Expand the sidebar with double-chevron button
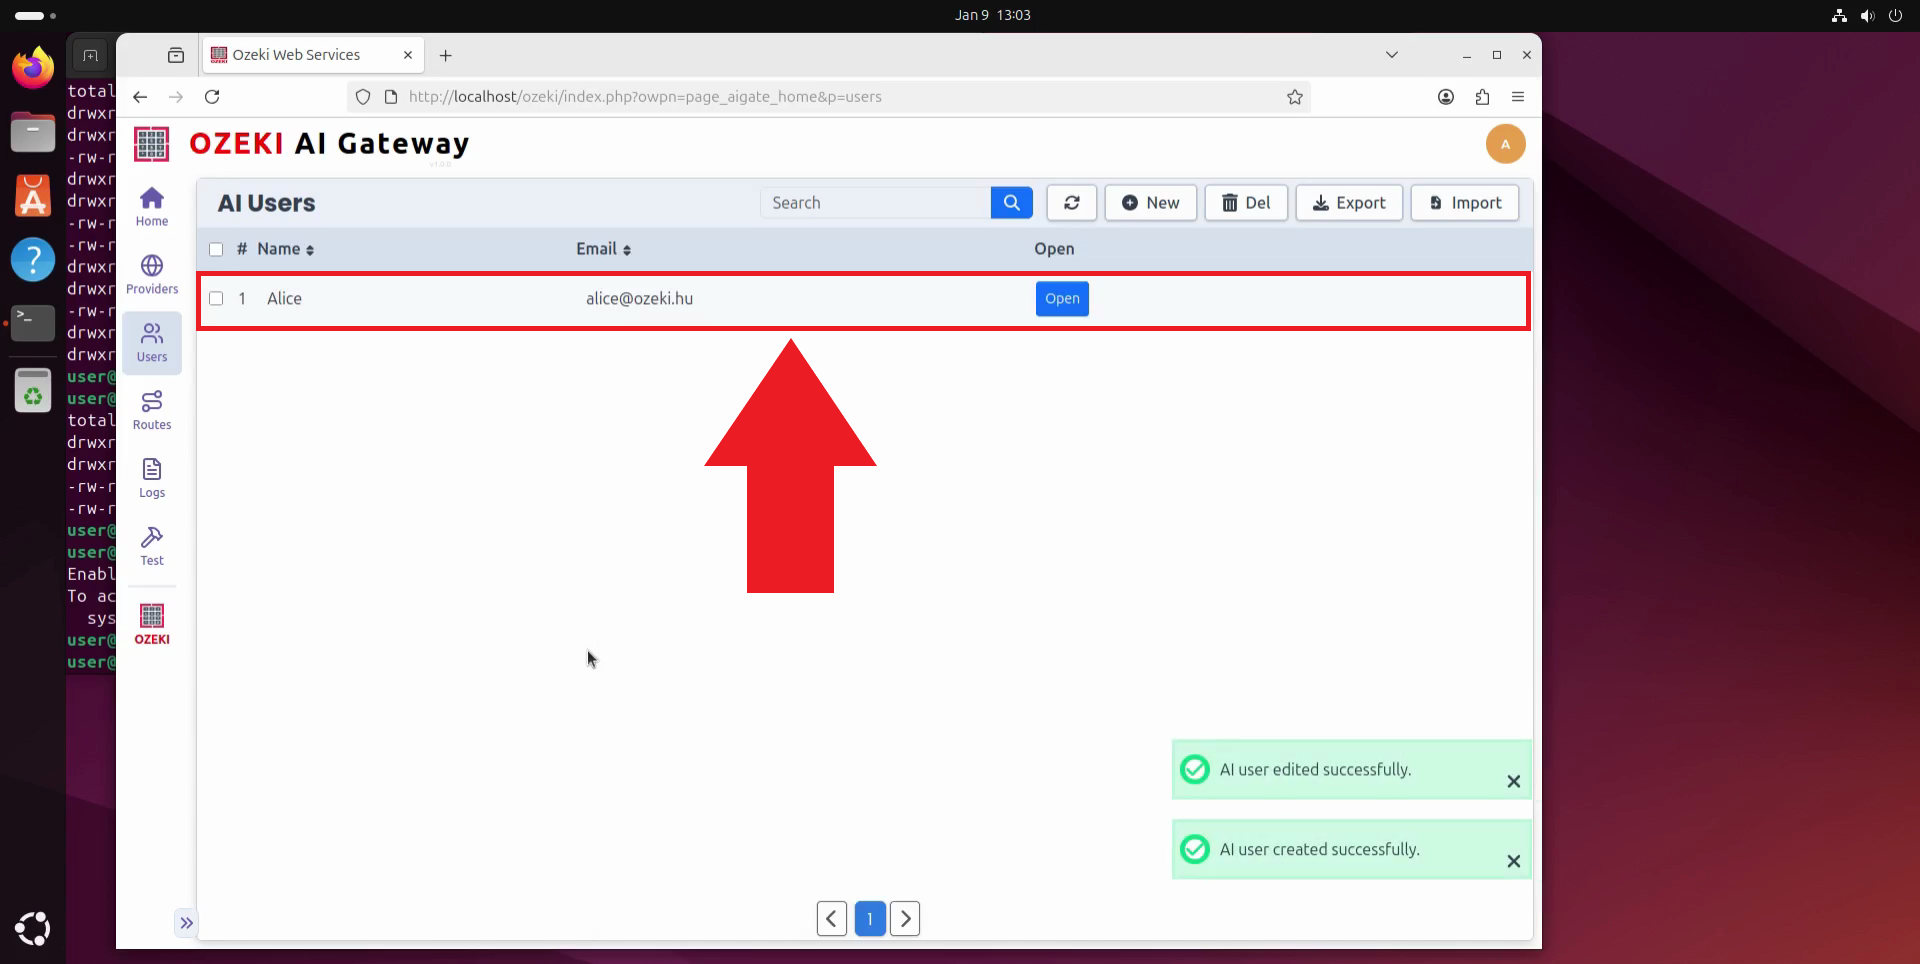Screen dimensions: 1920x964 [x=186, y=923]
